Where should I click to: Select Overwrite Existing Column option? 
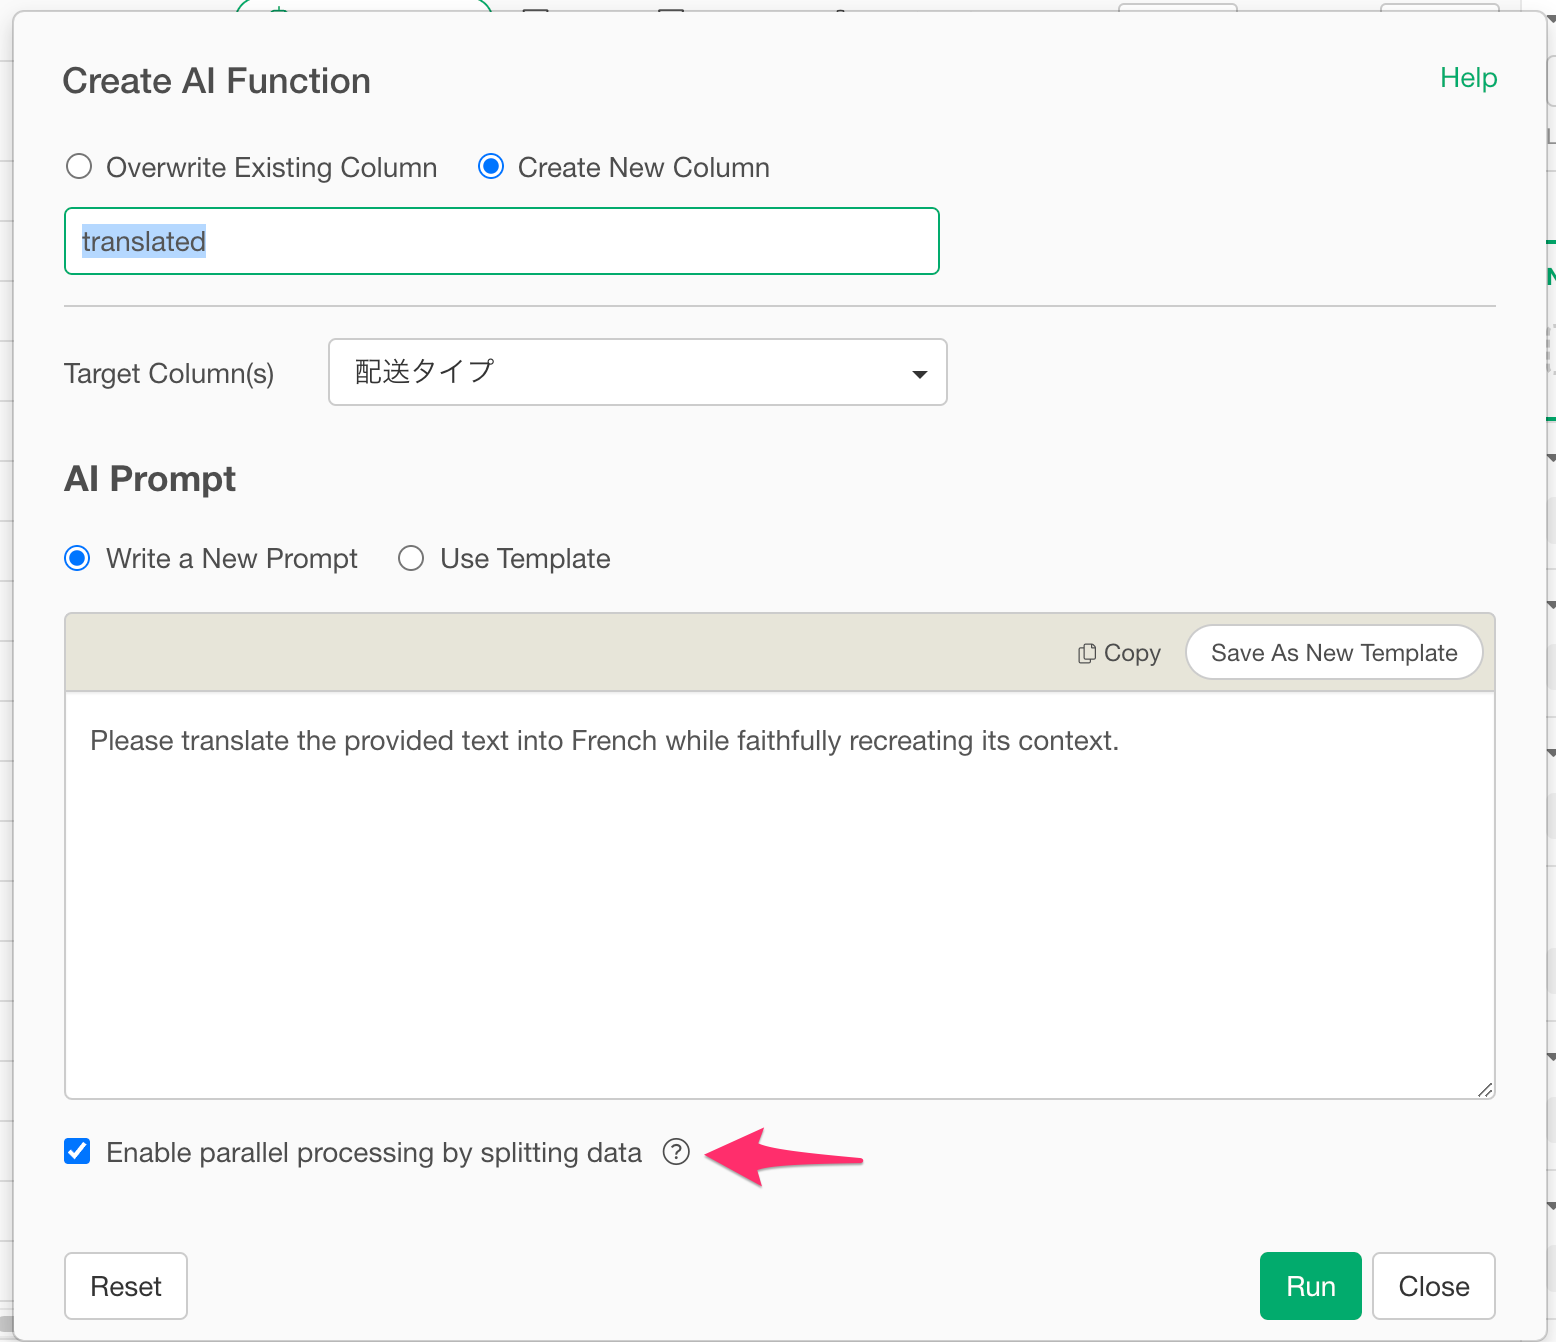79,167
